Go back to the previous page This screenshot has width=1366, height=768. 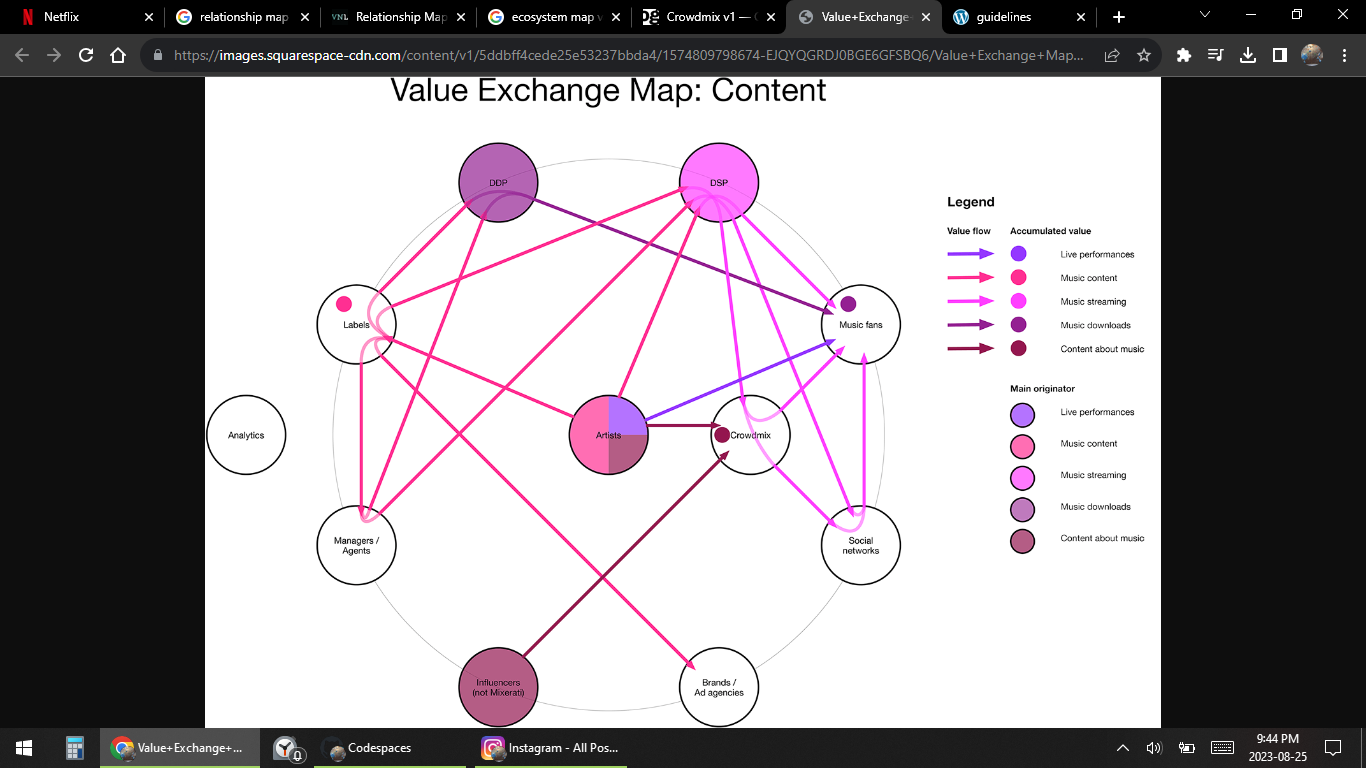[x=22, y=56]
